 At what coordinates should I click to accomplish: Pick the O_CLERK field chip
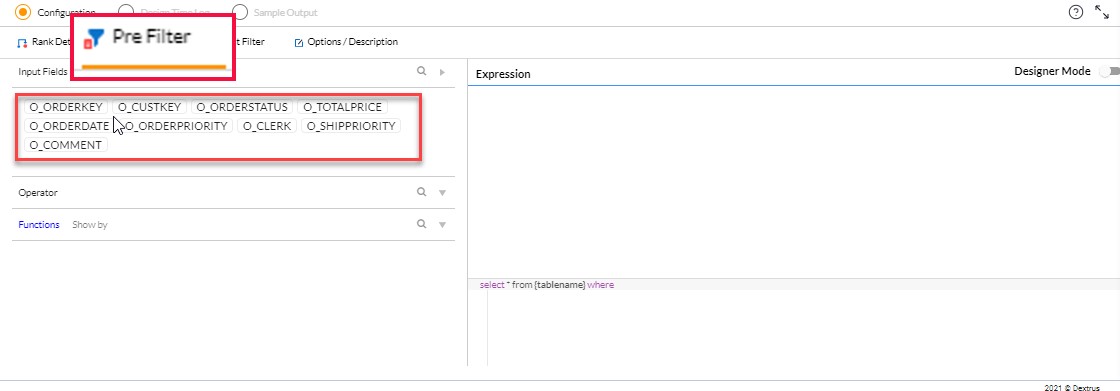pyautogui.click(x=267, y=126)
